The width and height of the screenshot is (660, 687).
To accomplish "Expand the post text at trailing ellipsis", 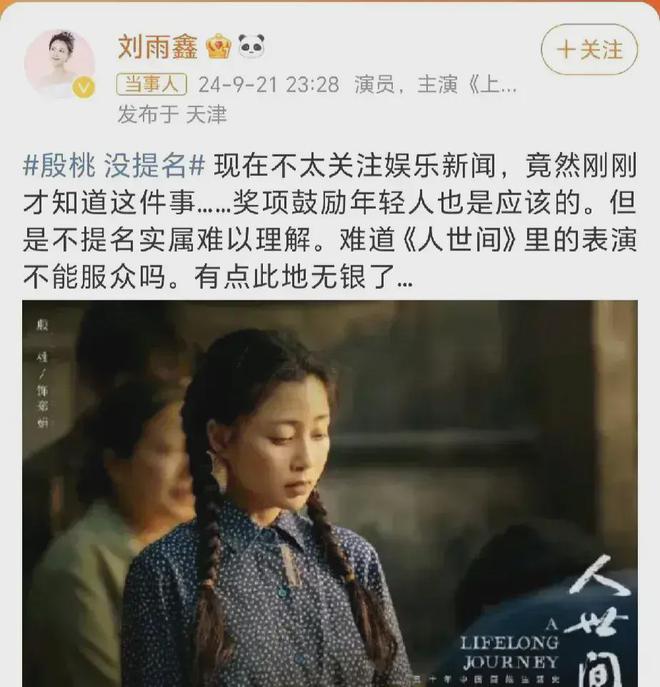I will 405,278.
